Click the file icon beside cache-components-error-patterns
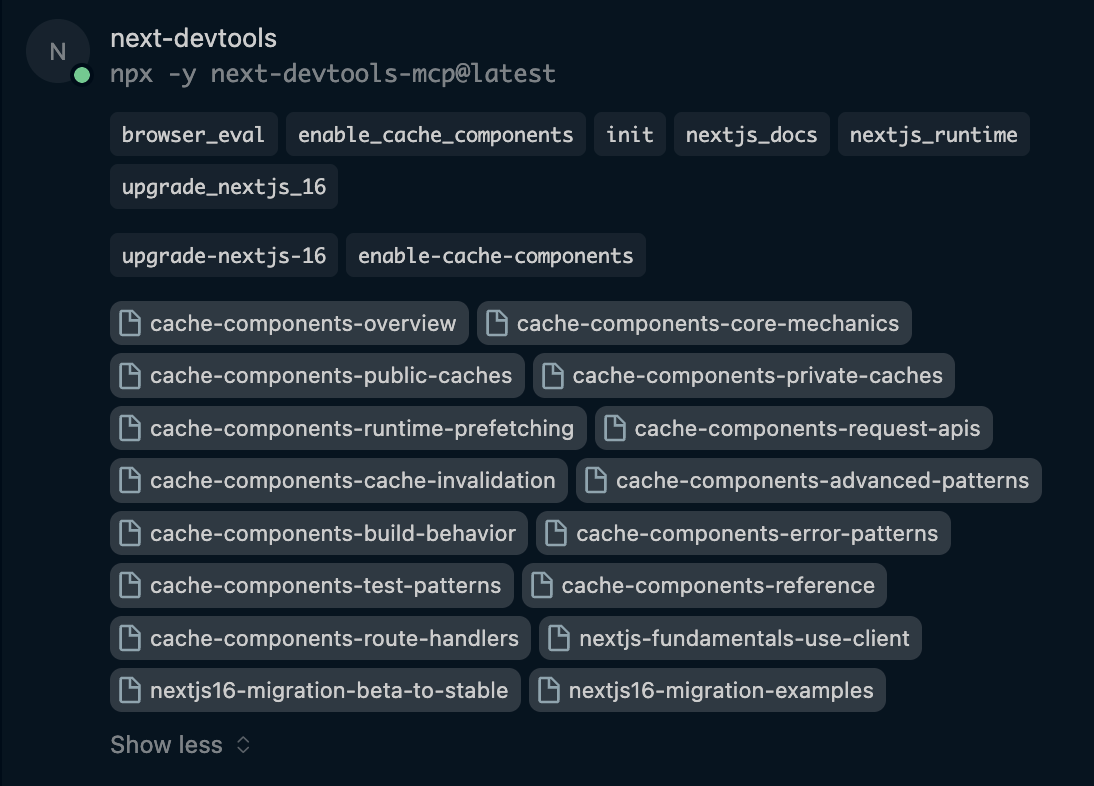 (556, 533)
